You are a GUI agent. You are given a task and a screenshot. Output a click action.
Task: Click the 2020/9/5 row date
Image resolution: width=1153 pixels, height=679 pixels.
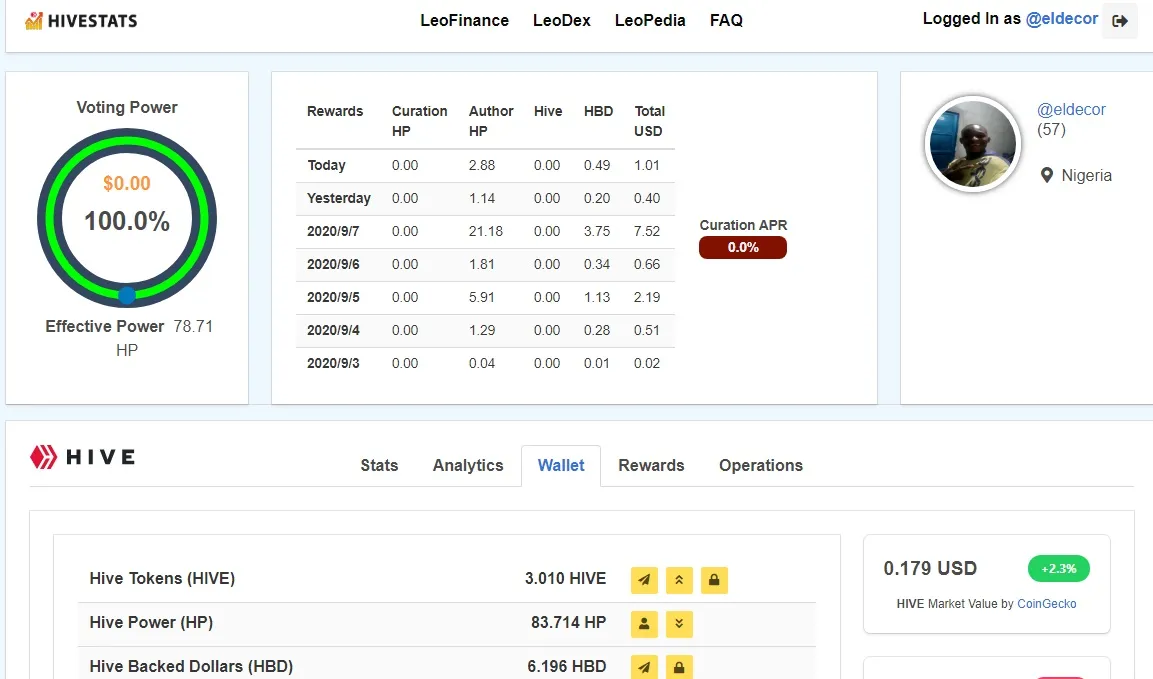point(333,298)
